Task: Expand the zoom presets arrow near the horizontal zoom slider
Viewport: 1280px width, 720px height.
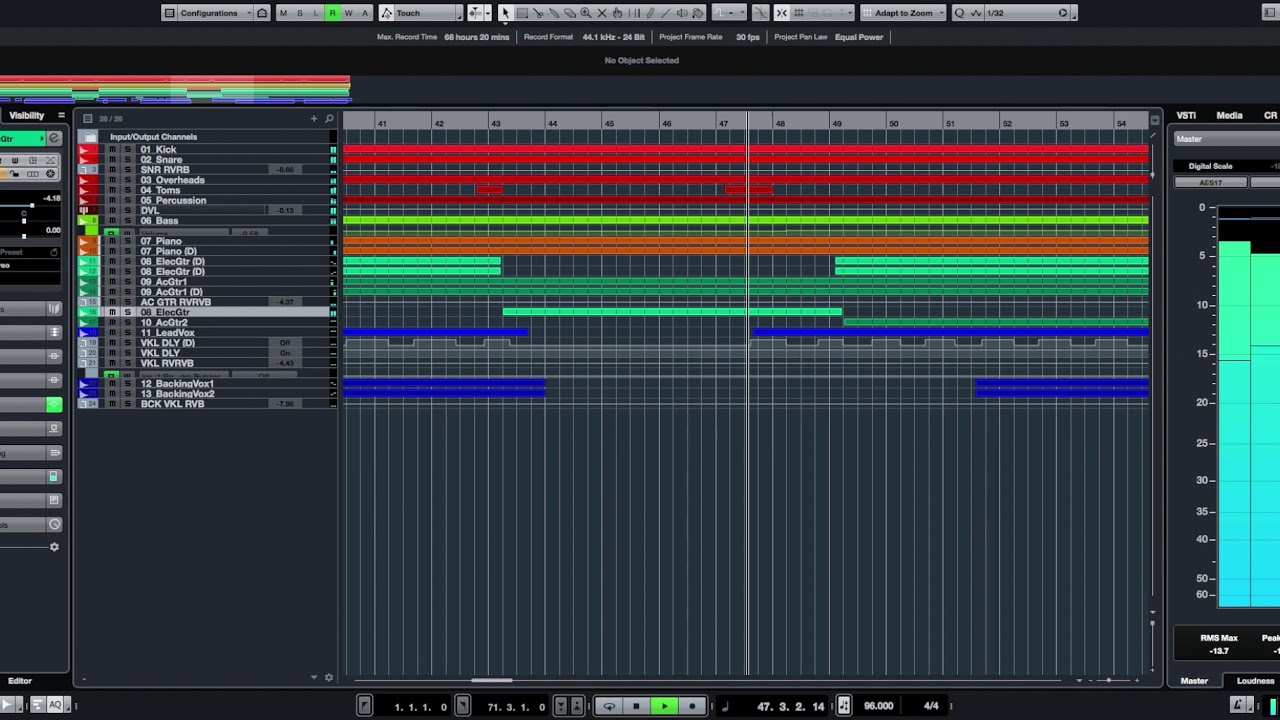Action: (1079, 680)
